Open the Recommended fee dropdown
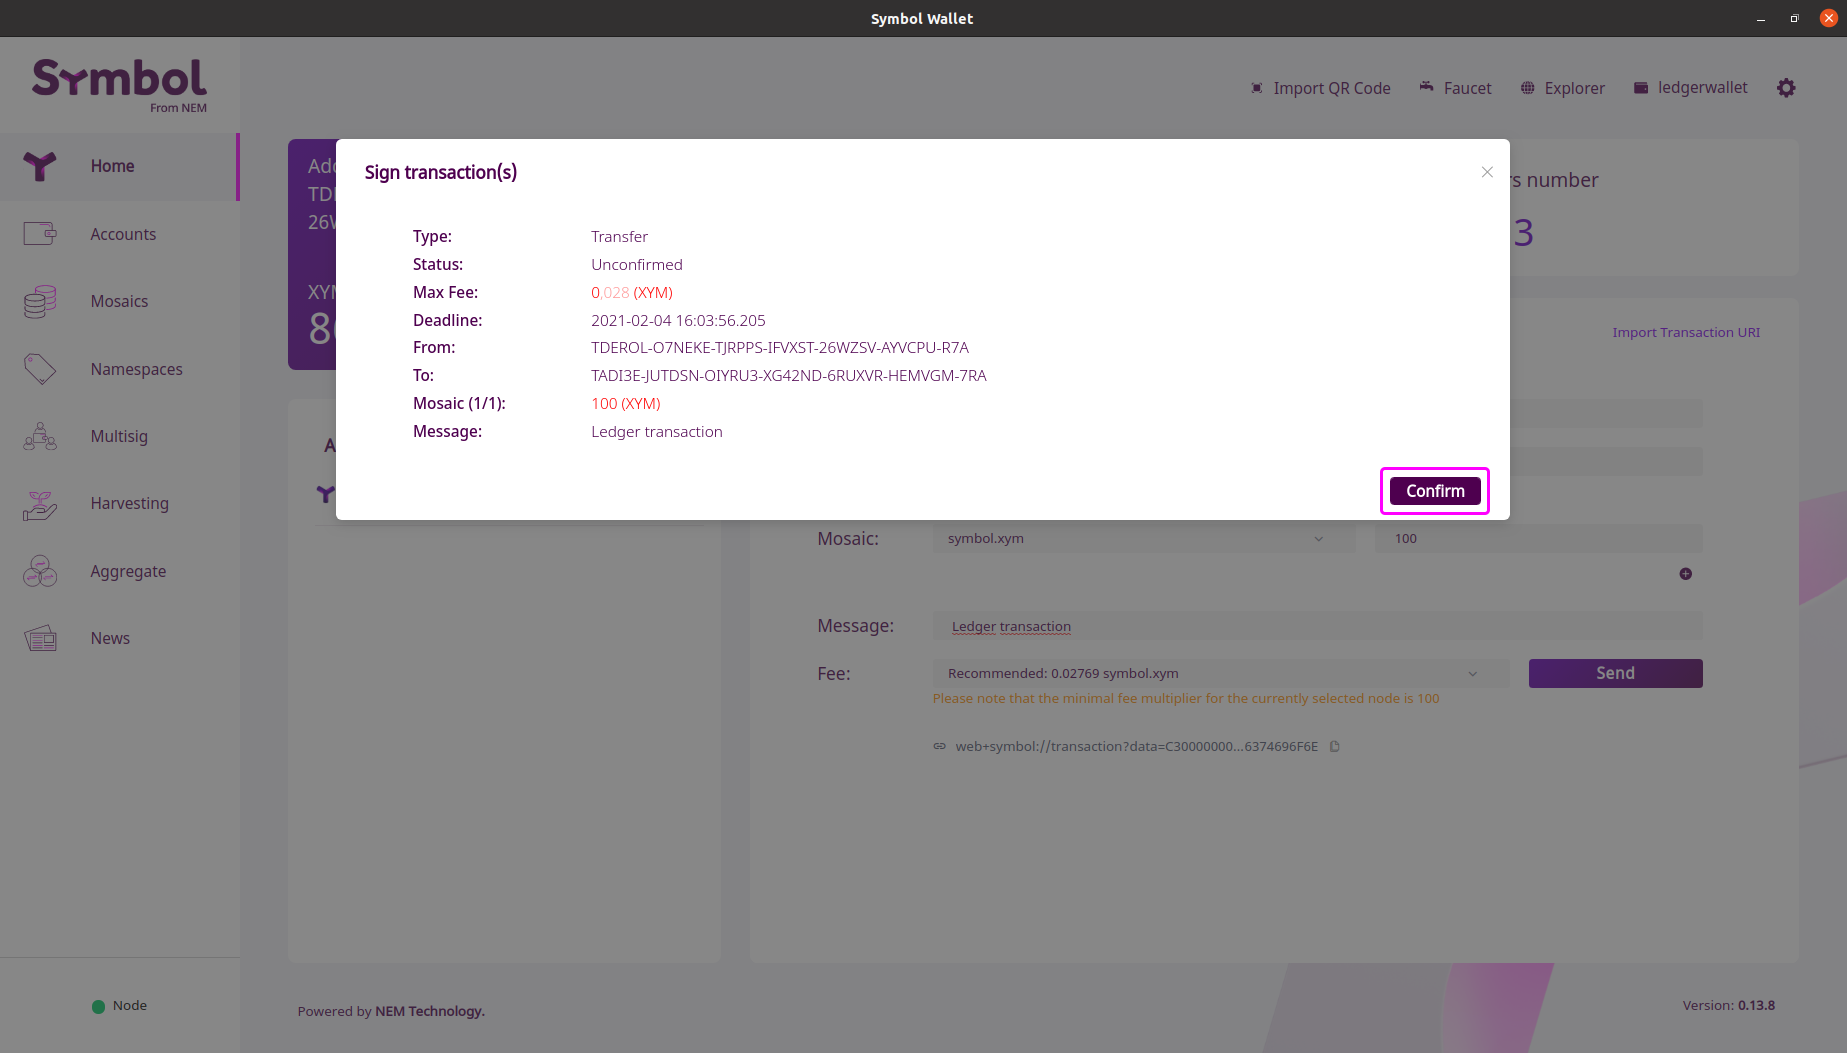The width and height of the screenshot is (1847, 1053). 1220,673
